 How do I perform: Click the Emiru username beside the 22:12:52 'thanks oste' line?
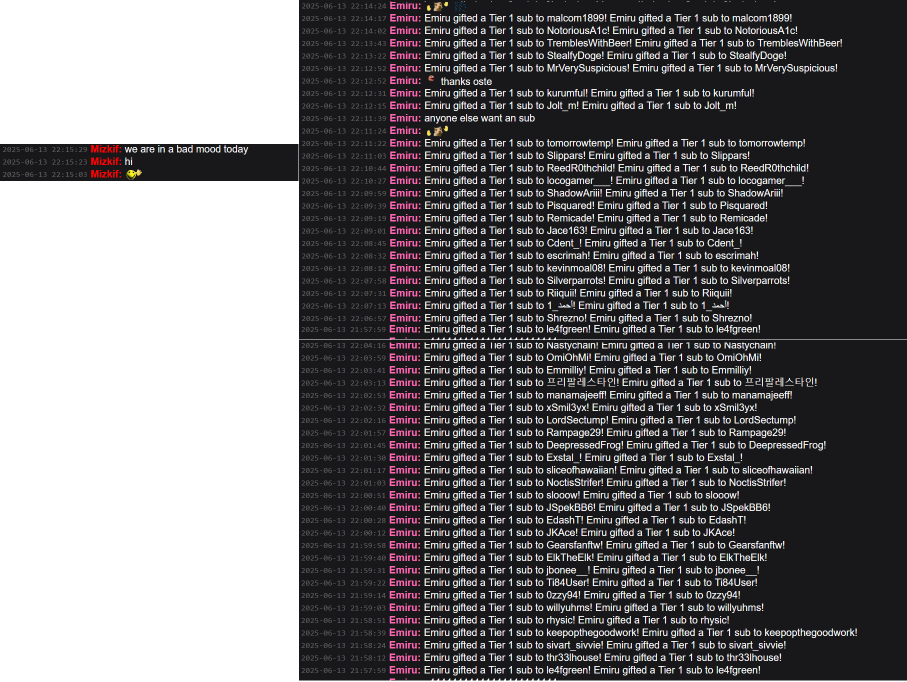(x=405, y=81)
